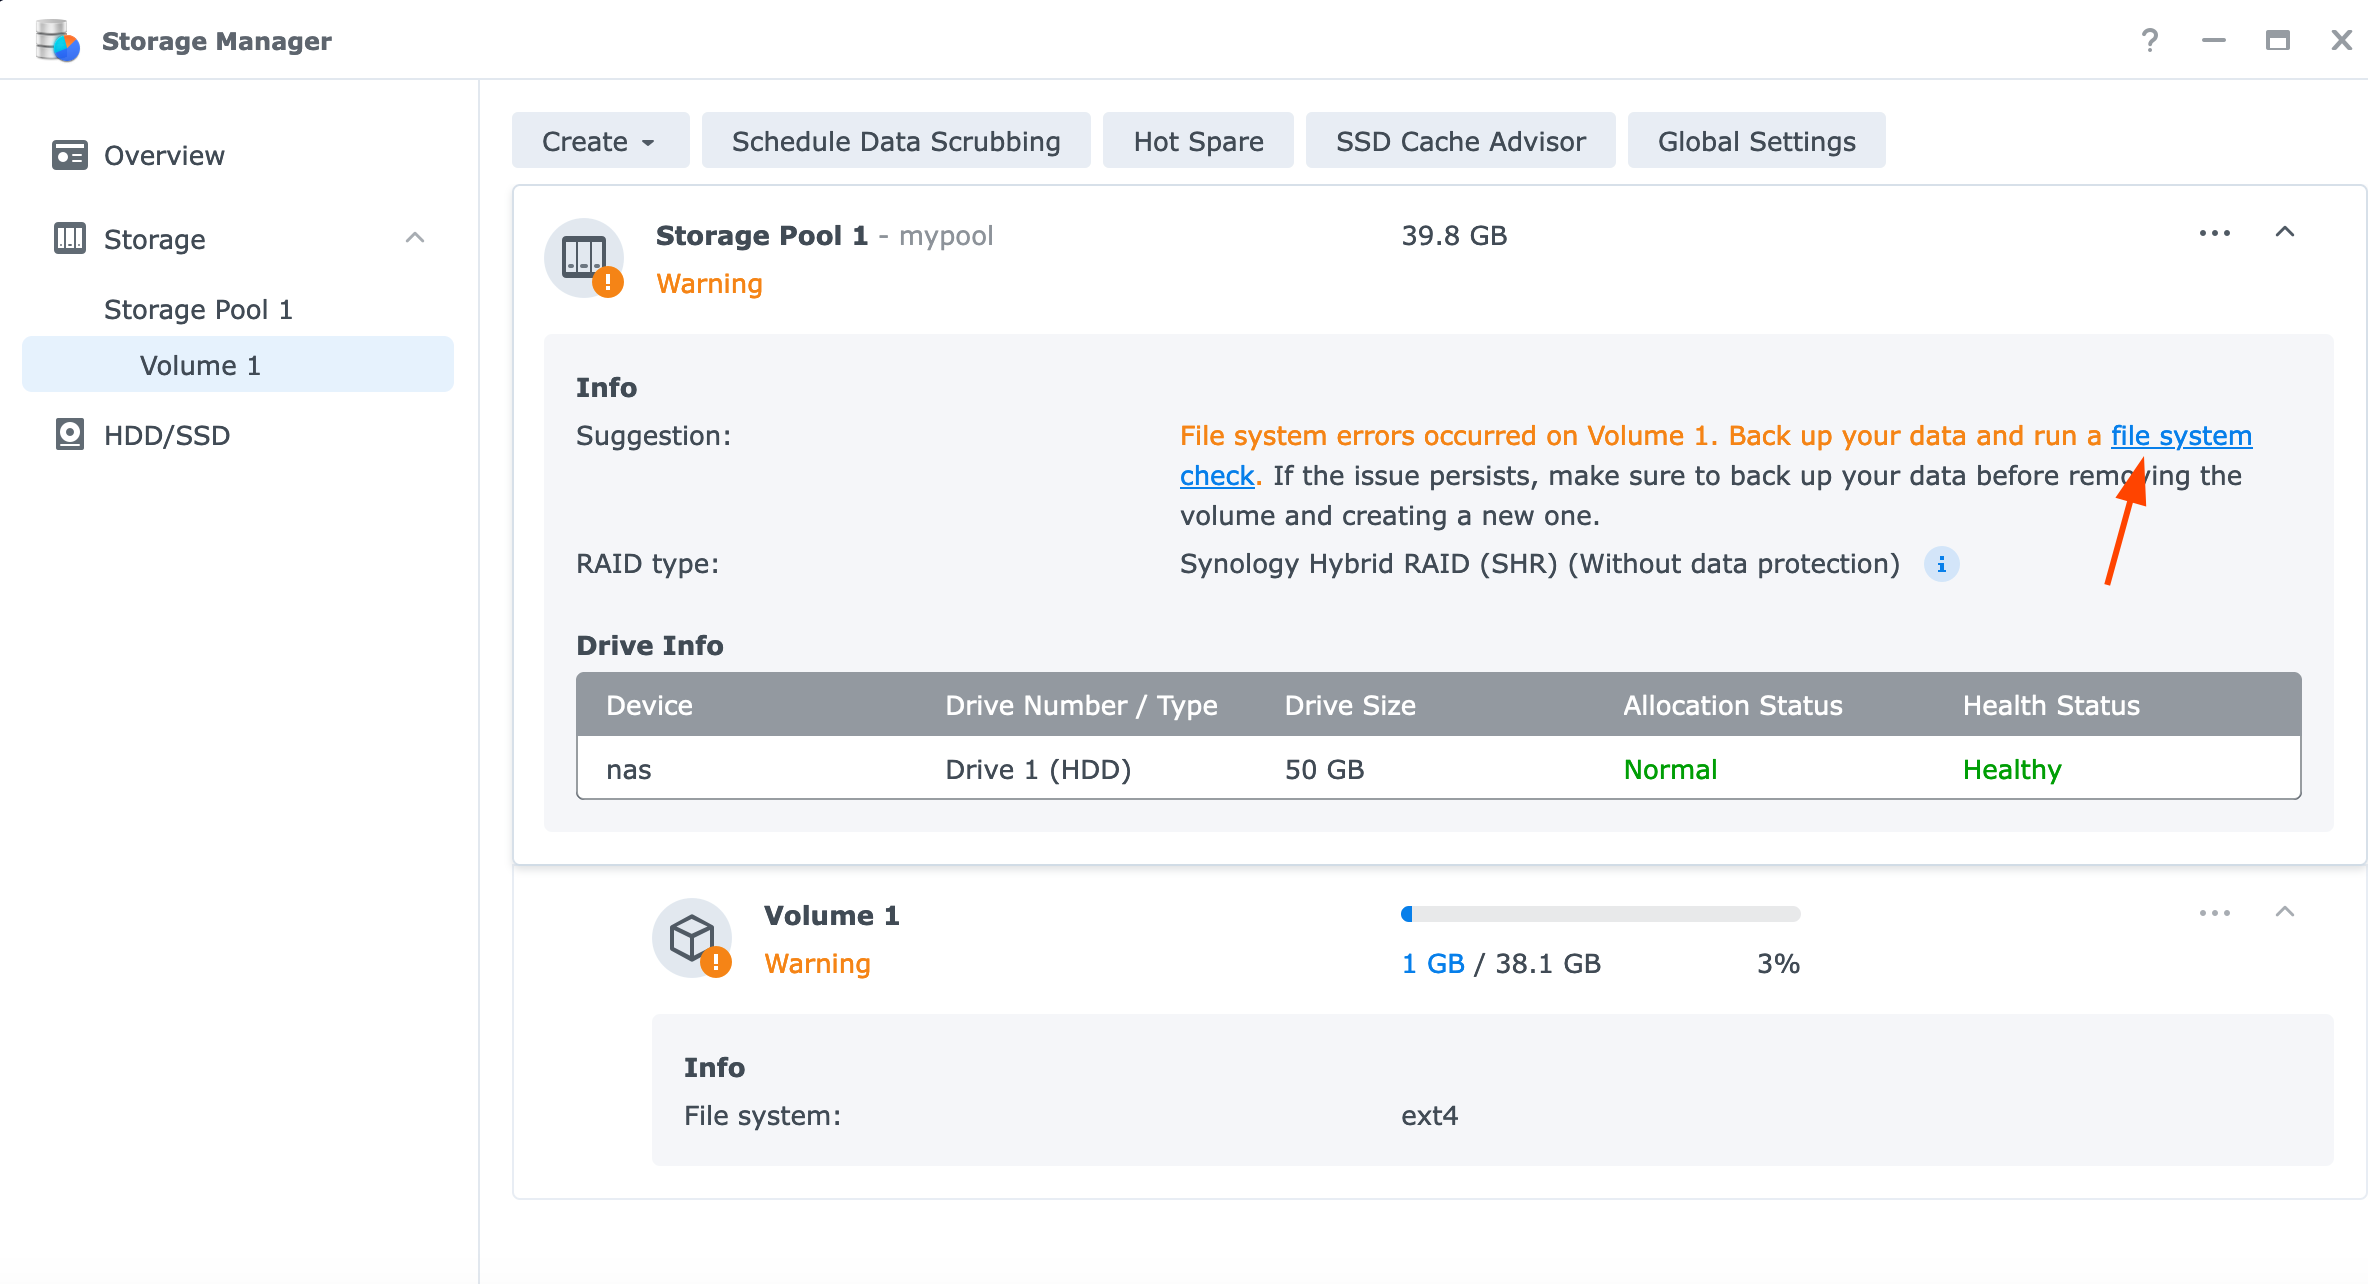This screenshot has height=1284, width=2368.
Task: Click the file system check link
Action: 2181,435
